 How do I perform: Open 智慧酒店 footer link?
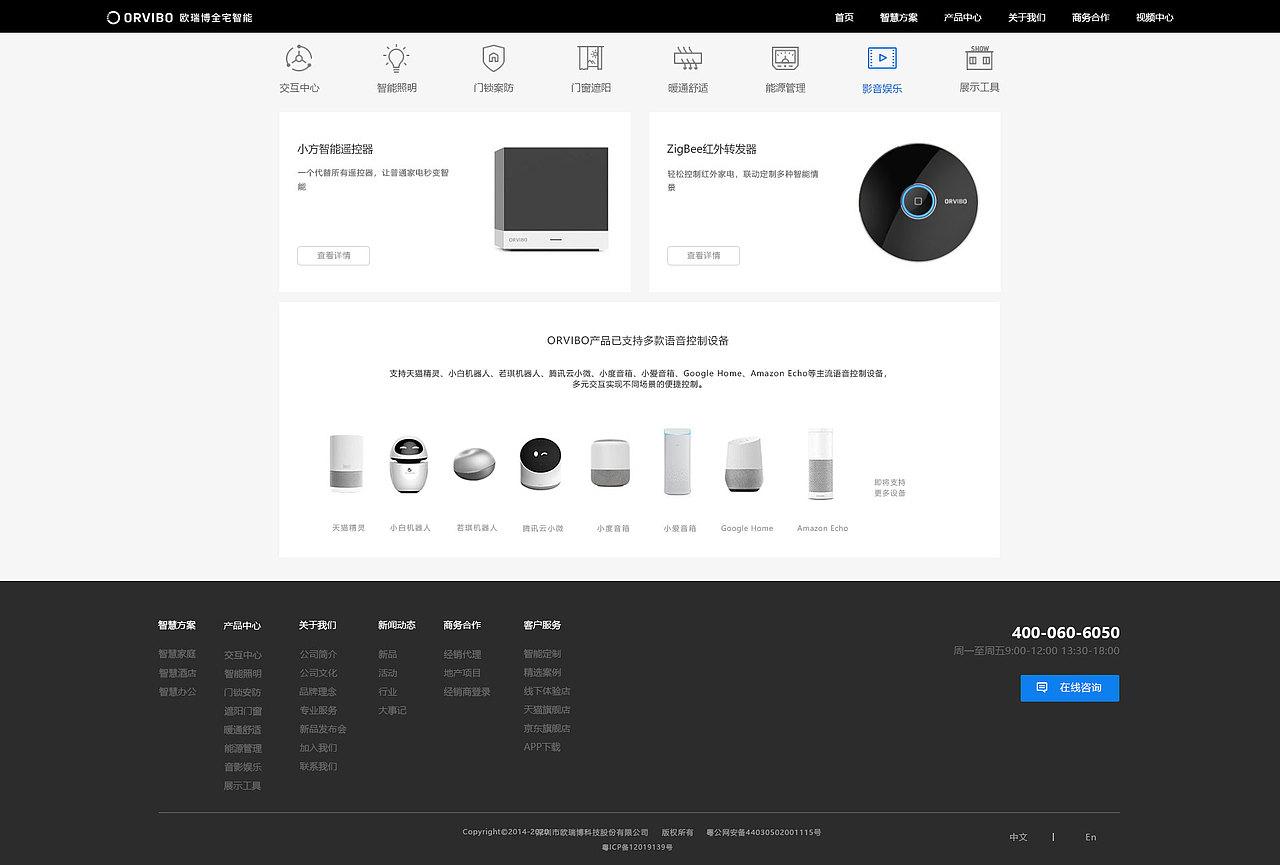coord(177,673)
